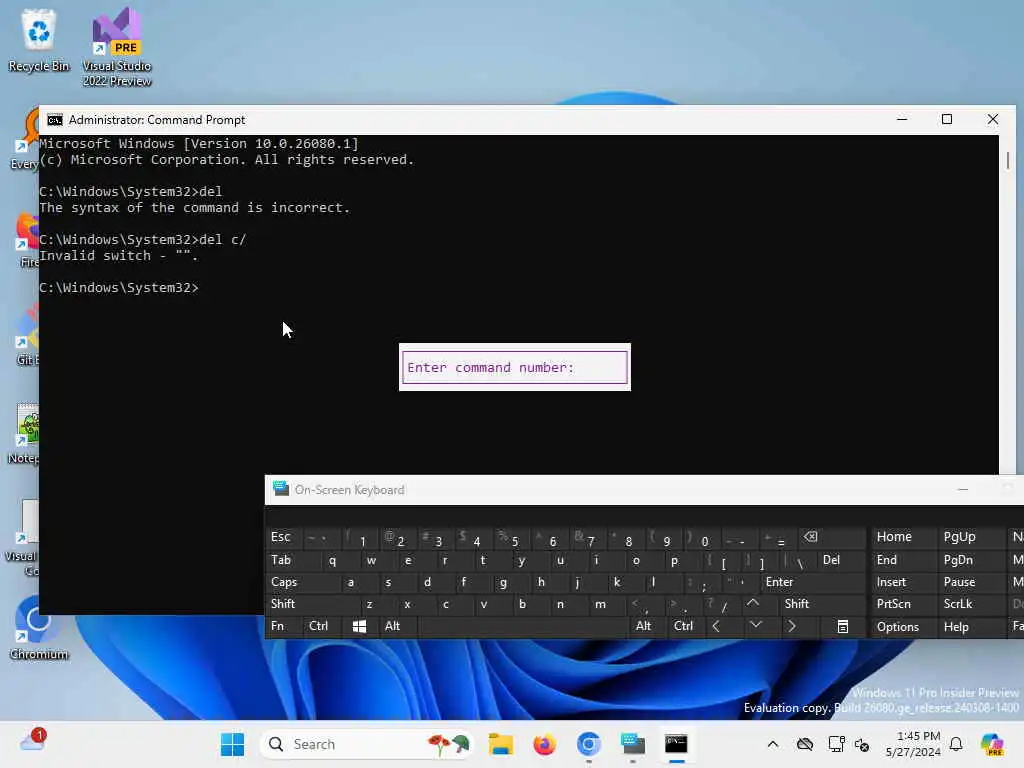Open the Chromium desktop shortcut
Viewport: 1024px width, 768px height.
tap(39, 628)
